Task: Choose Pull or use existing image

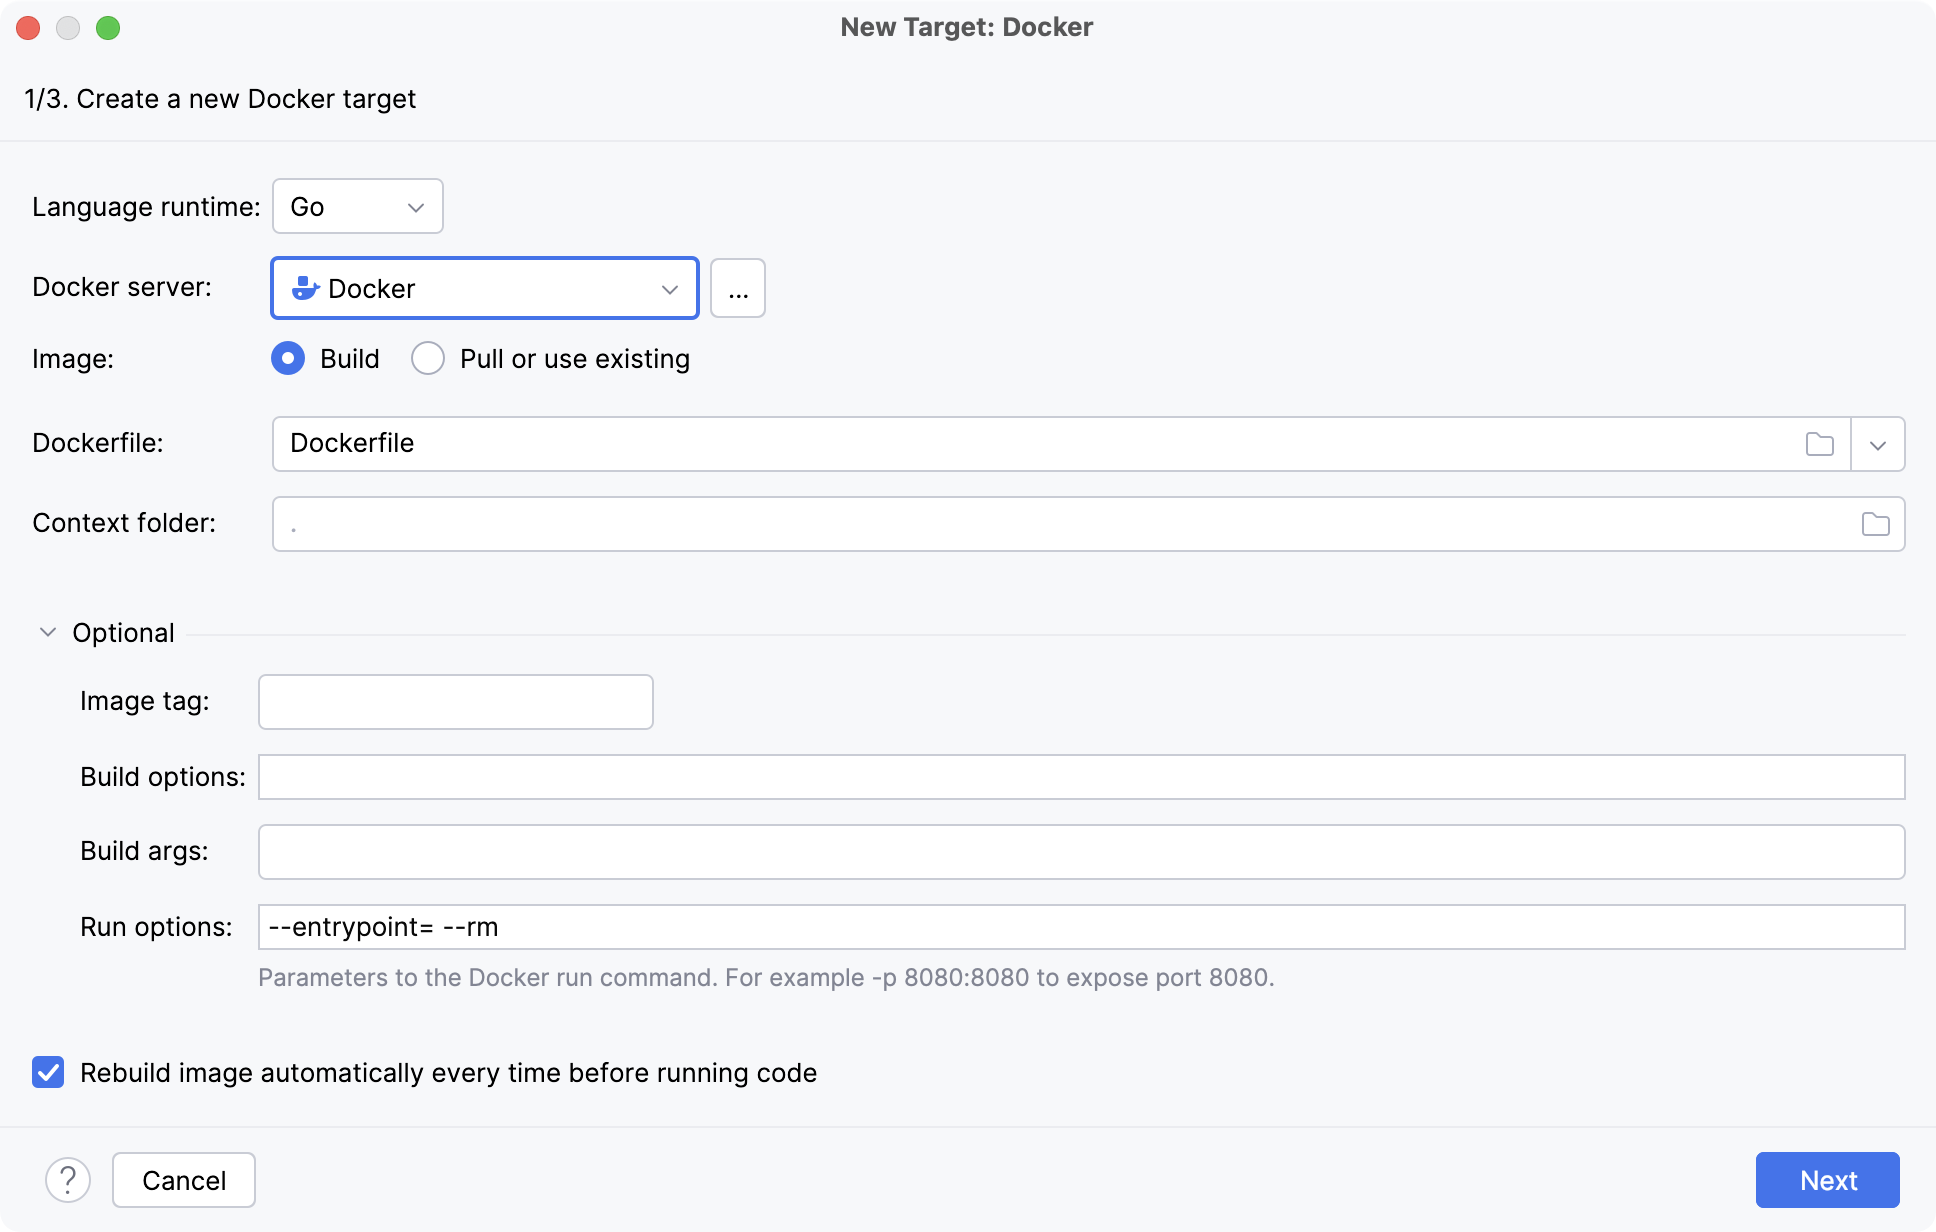Action: point(428,358)
